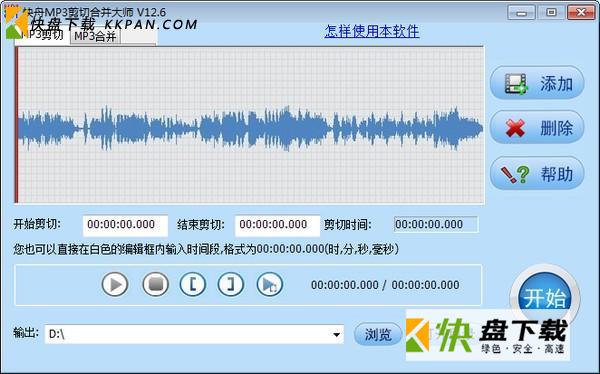Select the playback position time readout
Image resolution: width=600 pixels, height=374 pixels.
(x=385, y=285)
